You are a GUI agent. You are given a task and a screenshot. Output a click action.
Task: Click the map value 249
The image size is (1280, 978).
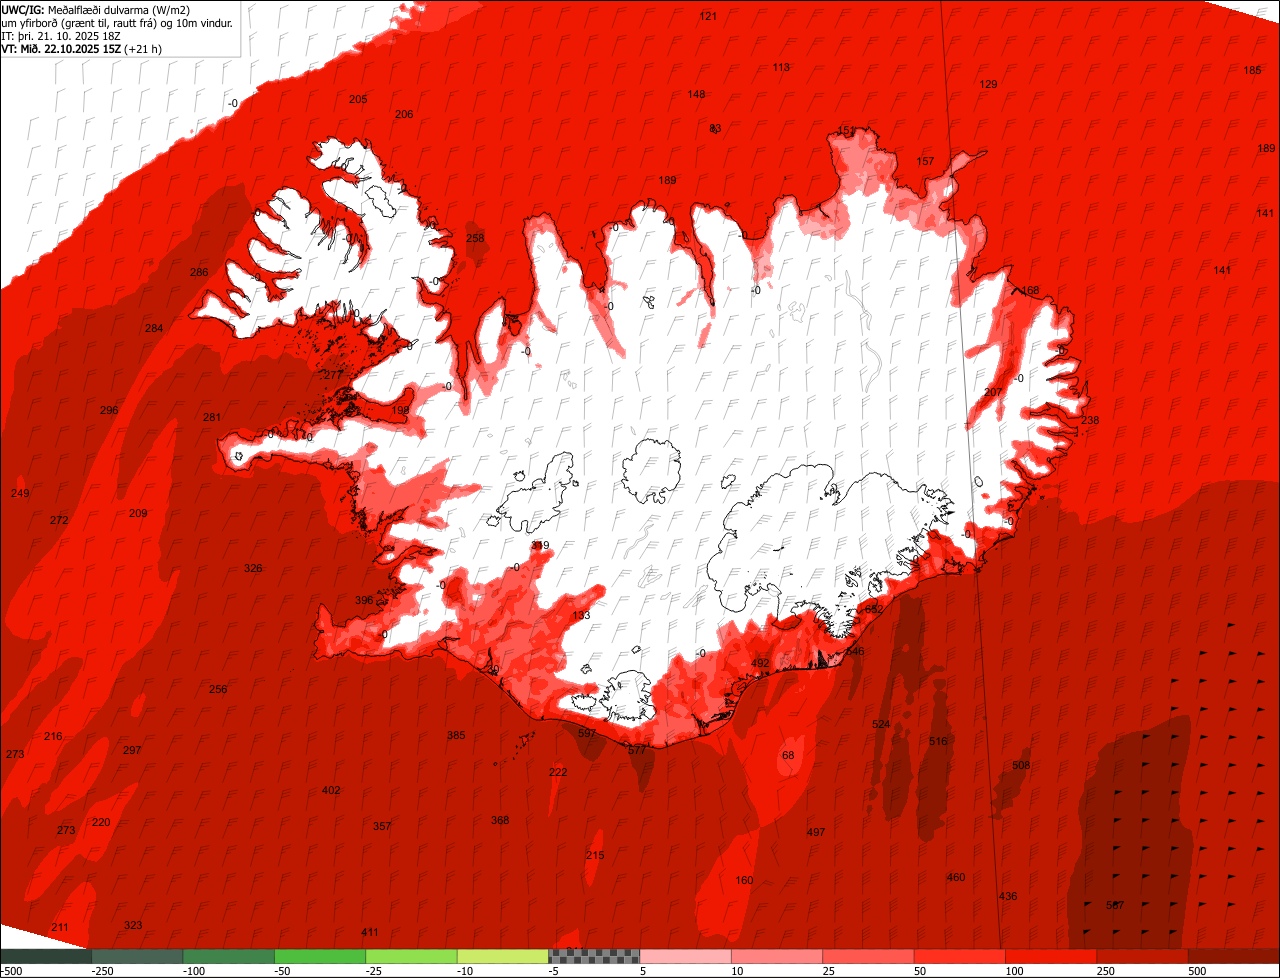pyautogui.click(x=20, y=493)
